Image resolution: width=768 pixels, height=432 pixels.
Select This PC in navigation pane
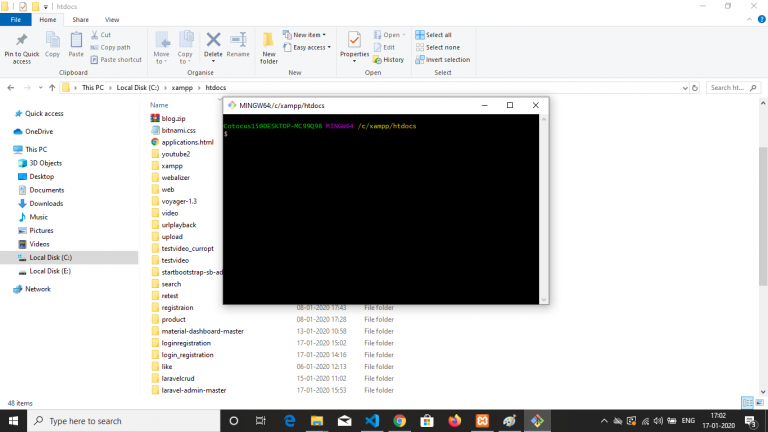(36, 149)
